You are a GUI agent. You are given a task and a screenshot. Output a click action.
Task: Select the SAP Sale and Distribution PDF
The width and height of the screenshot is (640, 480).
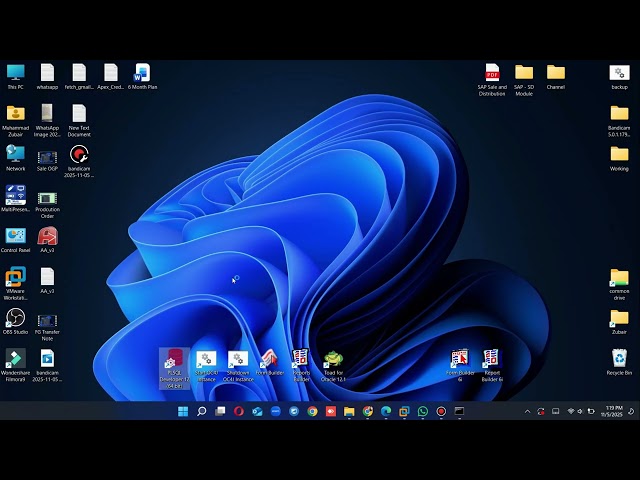click(x=492, y=80)
